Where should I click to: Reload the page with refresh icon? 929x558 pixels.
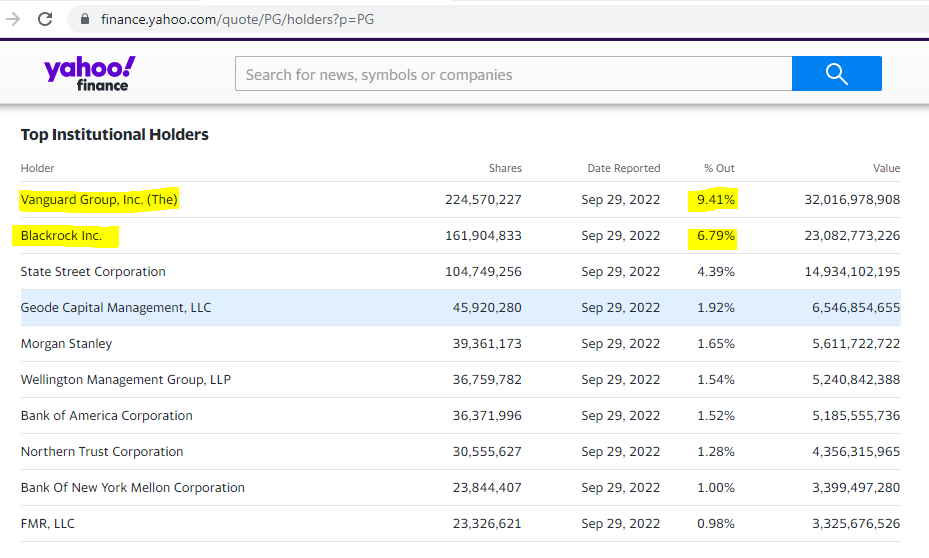(x=45, y=19)
